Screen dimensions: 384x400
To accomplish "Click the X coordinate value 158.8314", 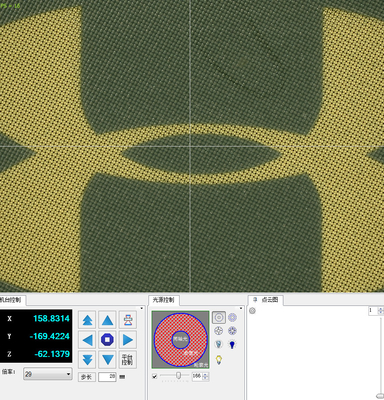I will point(51,319).
